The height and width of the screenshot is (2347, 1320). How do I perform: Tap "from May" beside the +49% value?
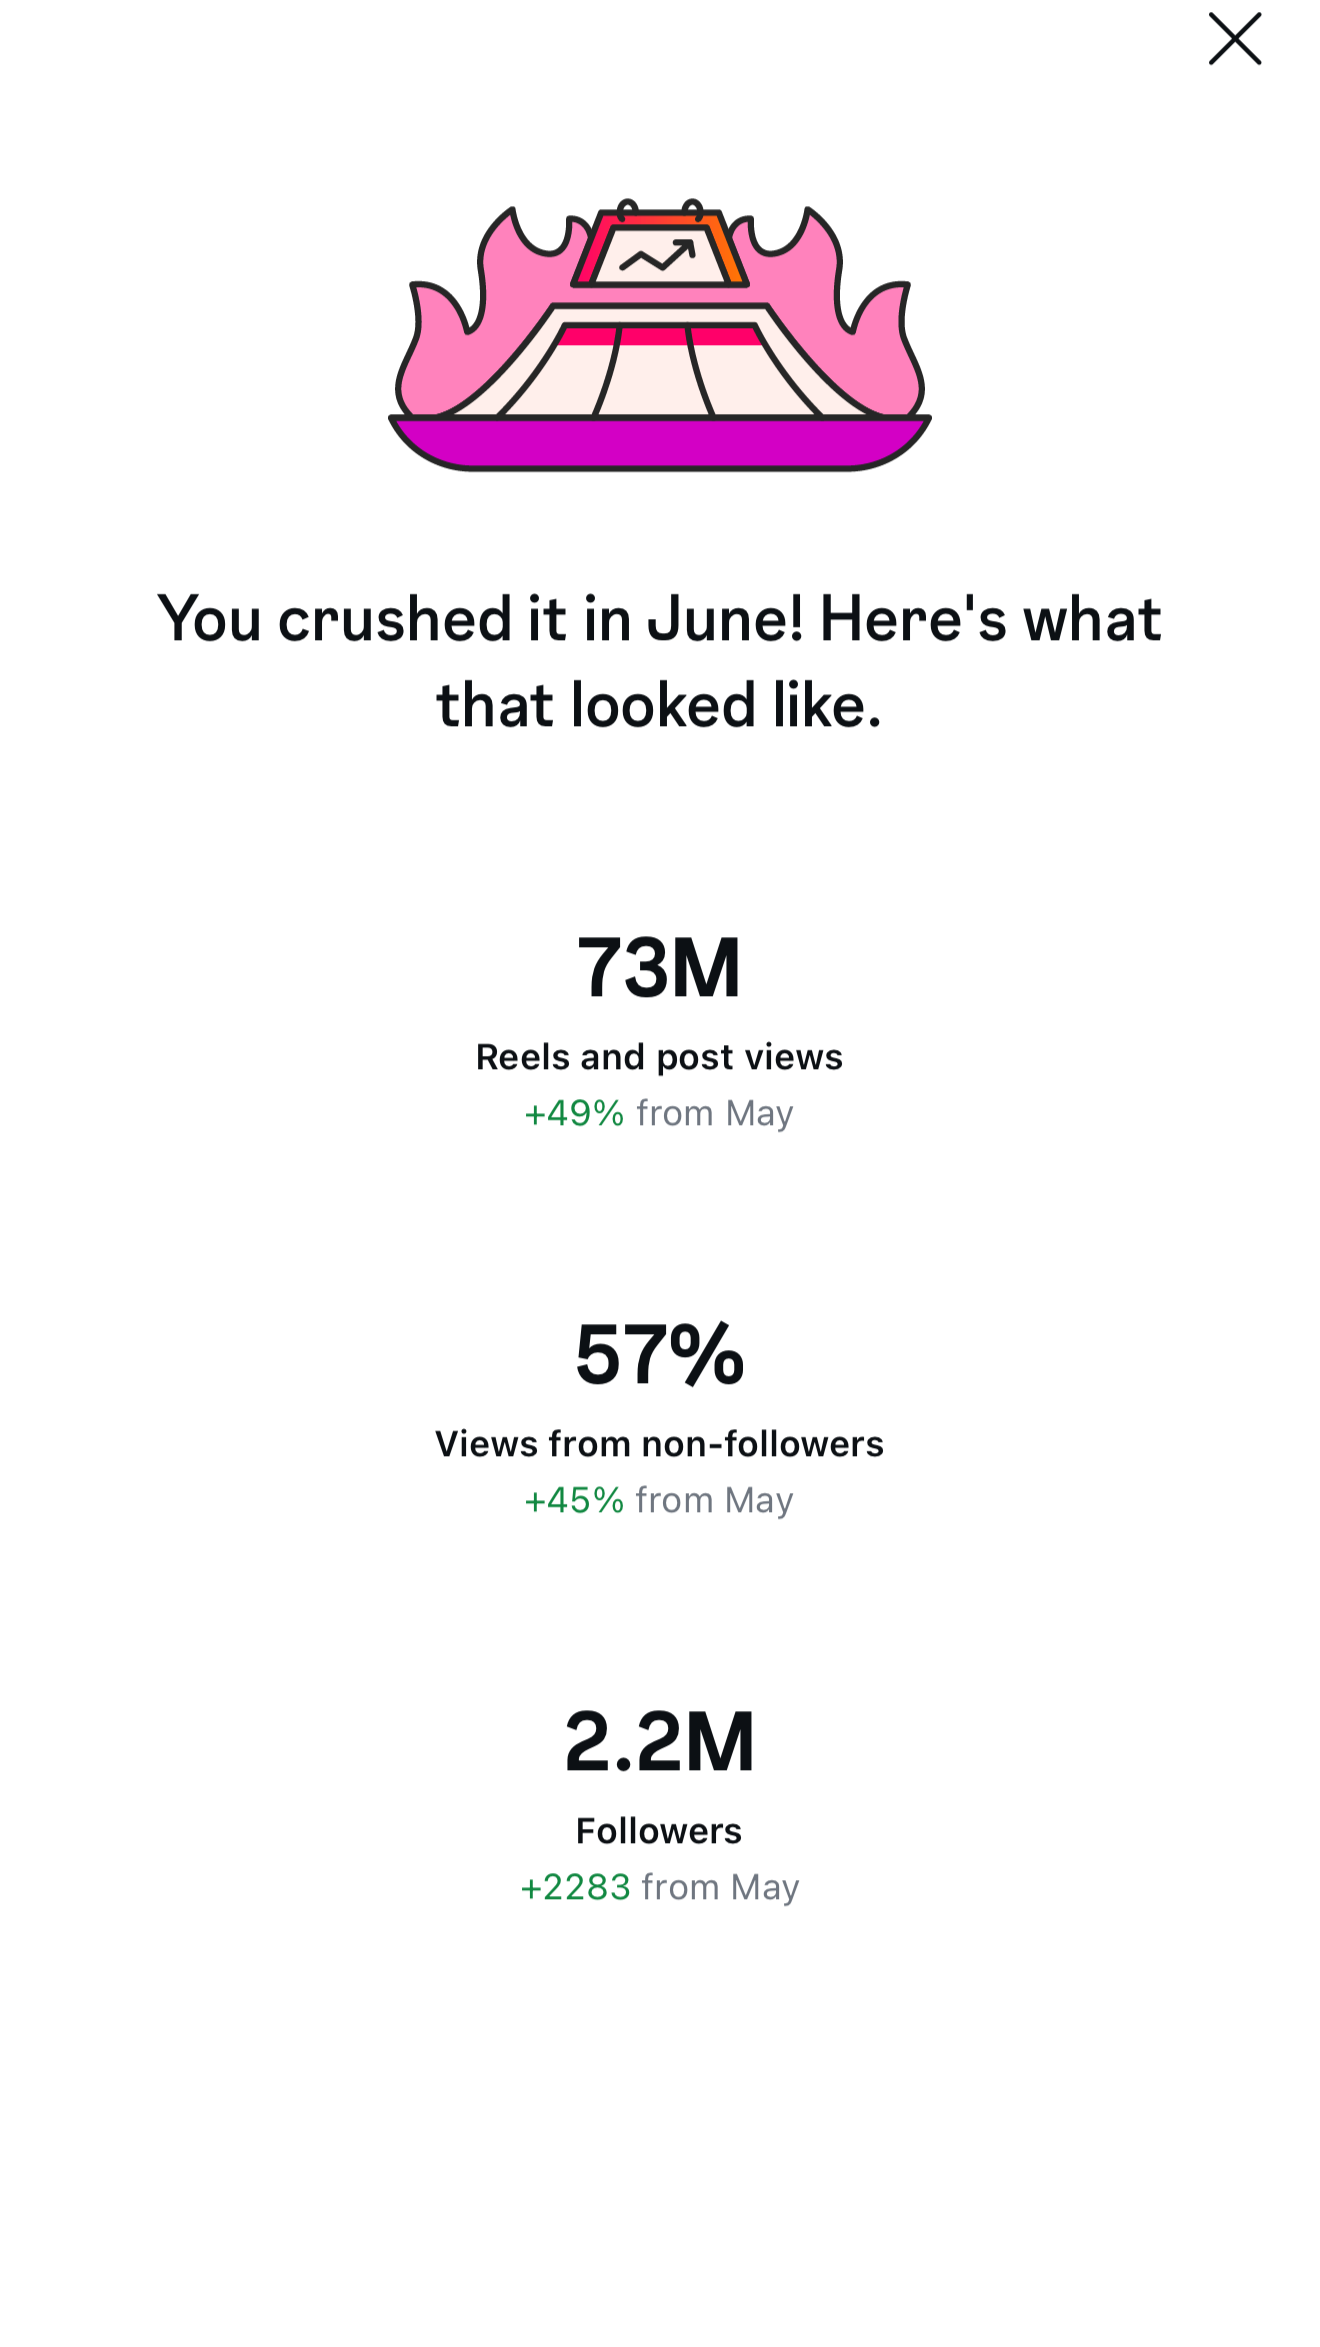point(714,1113)
